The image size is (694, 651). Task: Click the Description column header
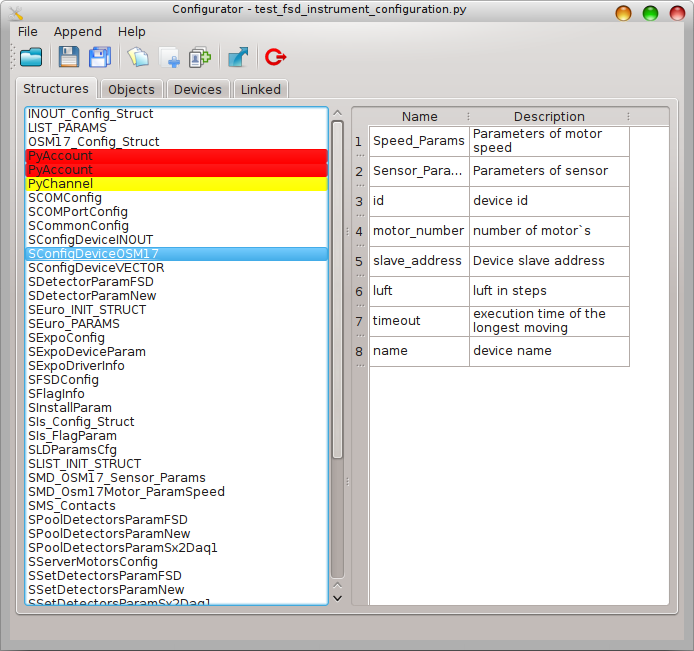pos(549,117)
